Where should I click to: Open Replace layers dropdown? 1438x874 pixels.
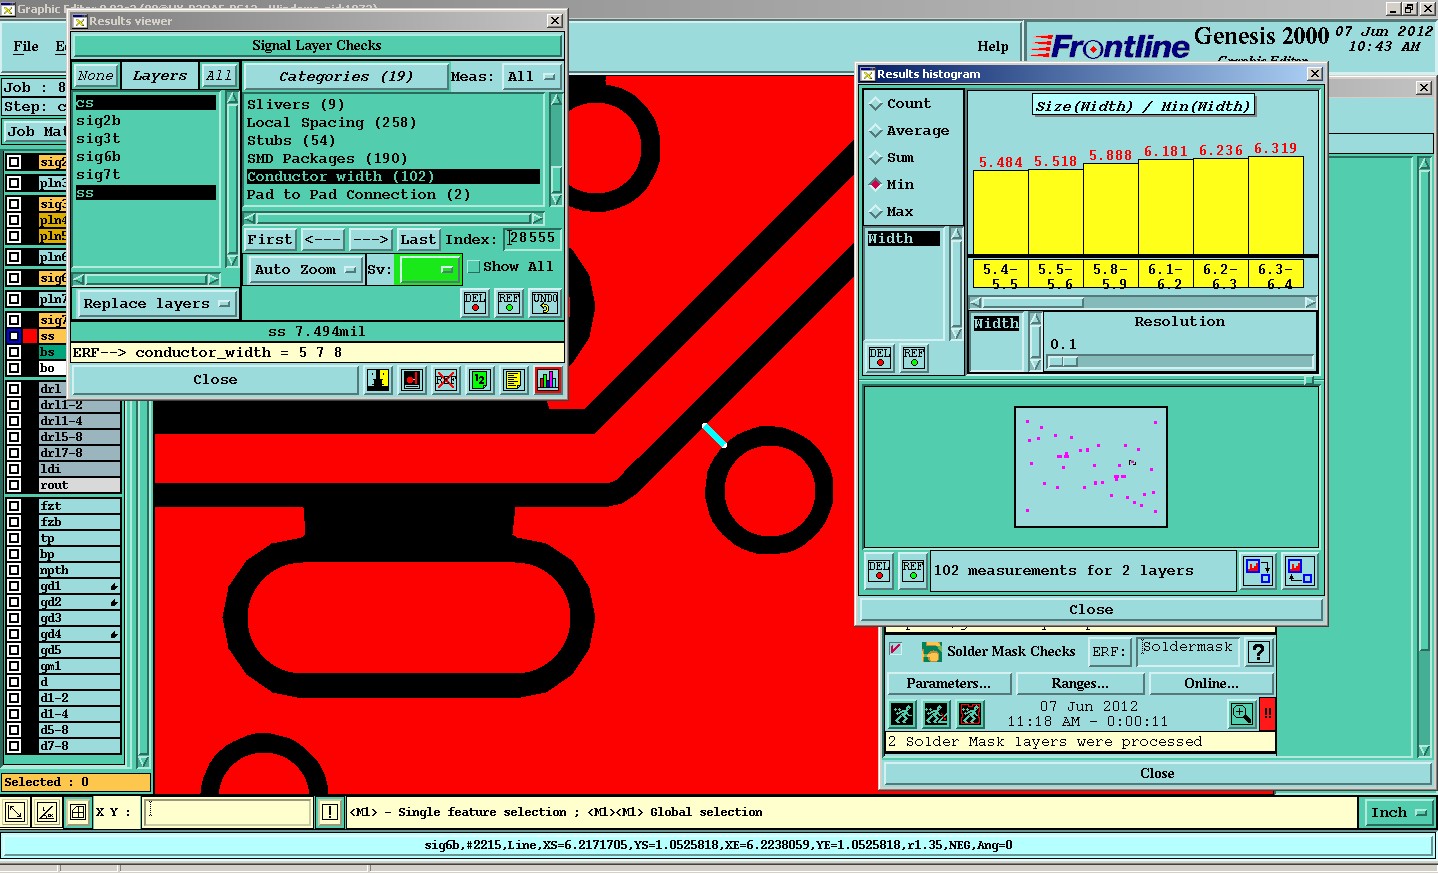[157, 304]
